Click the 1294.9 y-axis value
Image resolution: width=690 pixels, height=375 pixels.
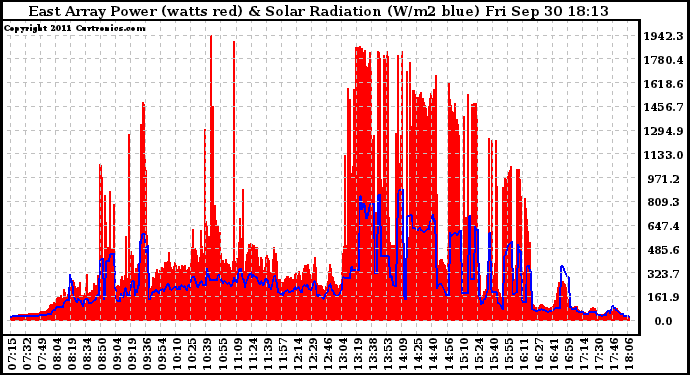click(x=664, y=131)
